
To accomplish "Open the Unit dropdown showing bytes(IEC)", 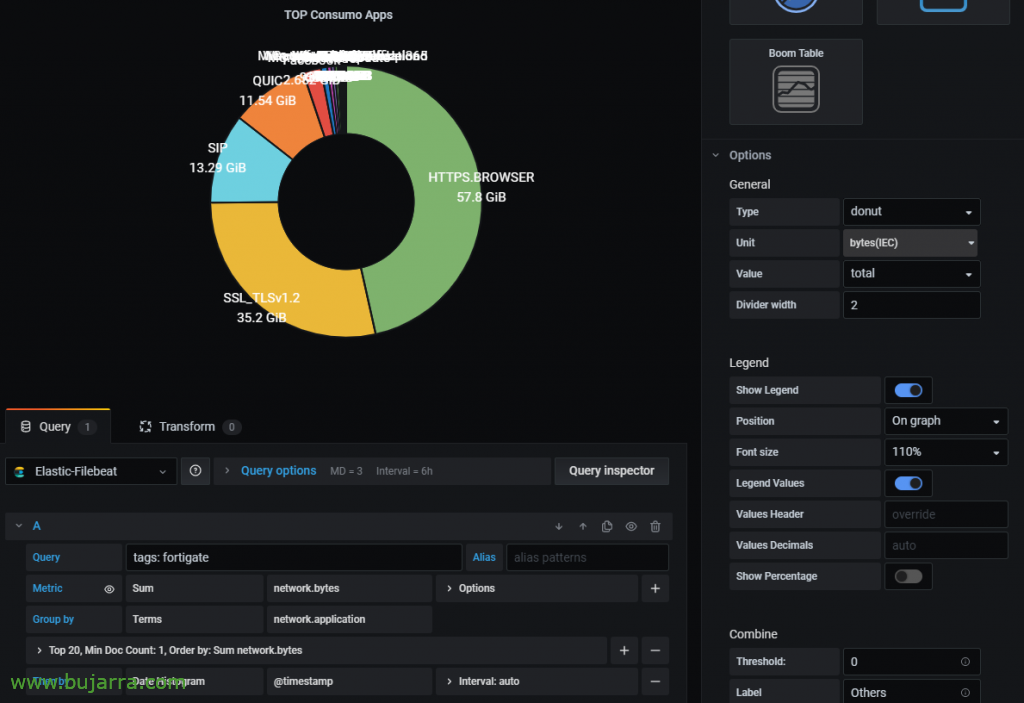I will click(x=910, y=242).
